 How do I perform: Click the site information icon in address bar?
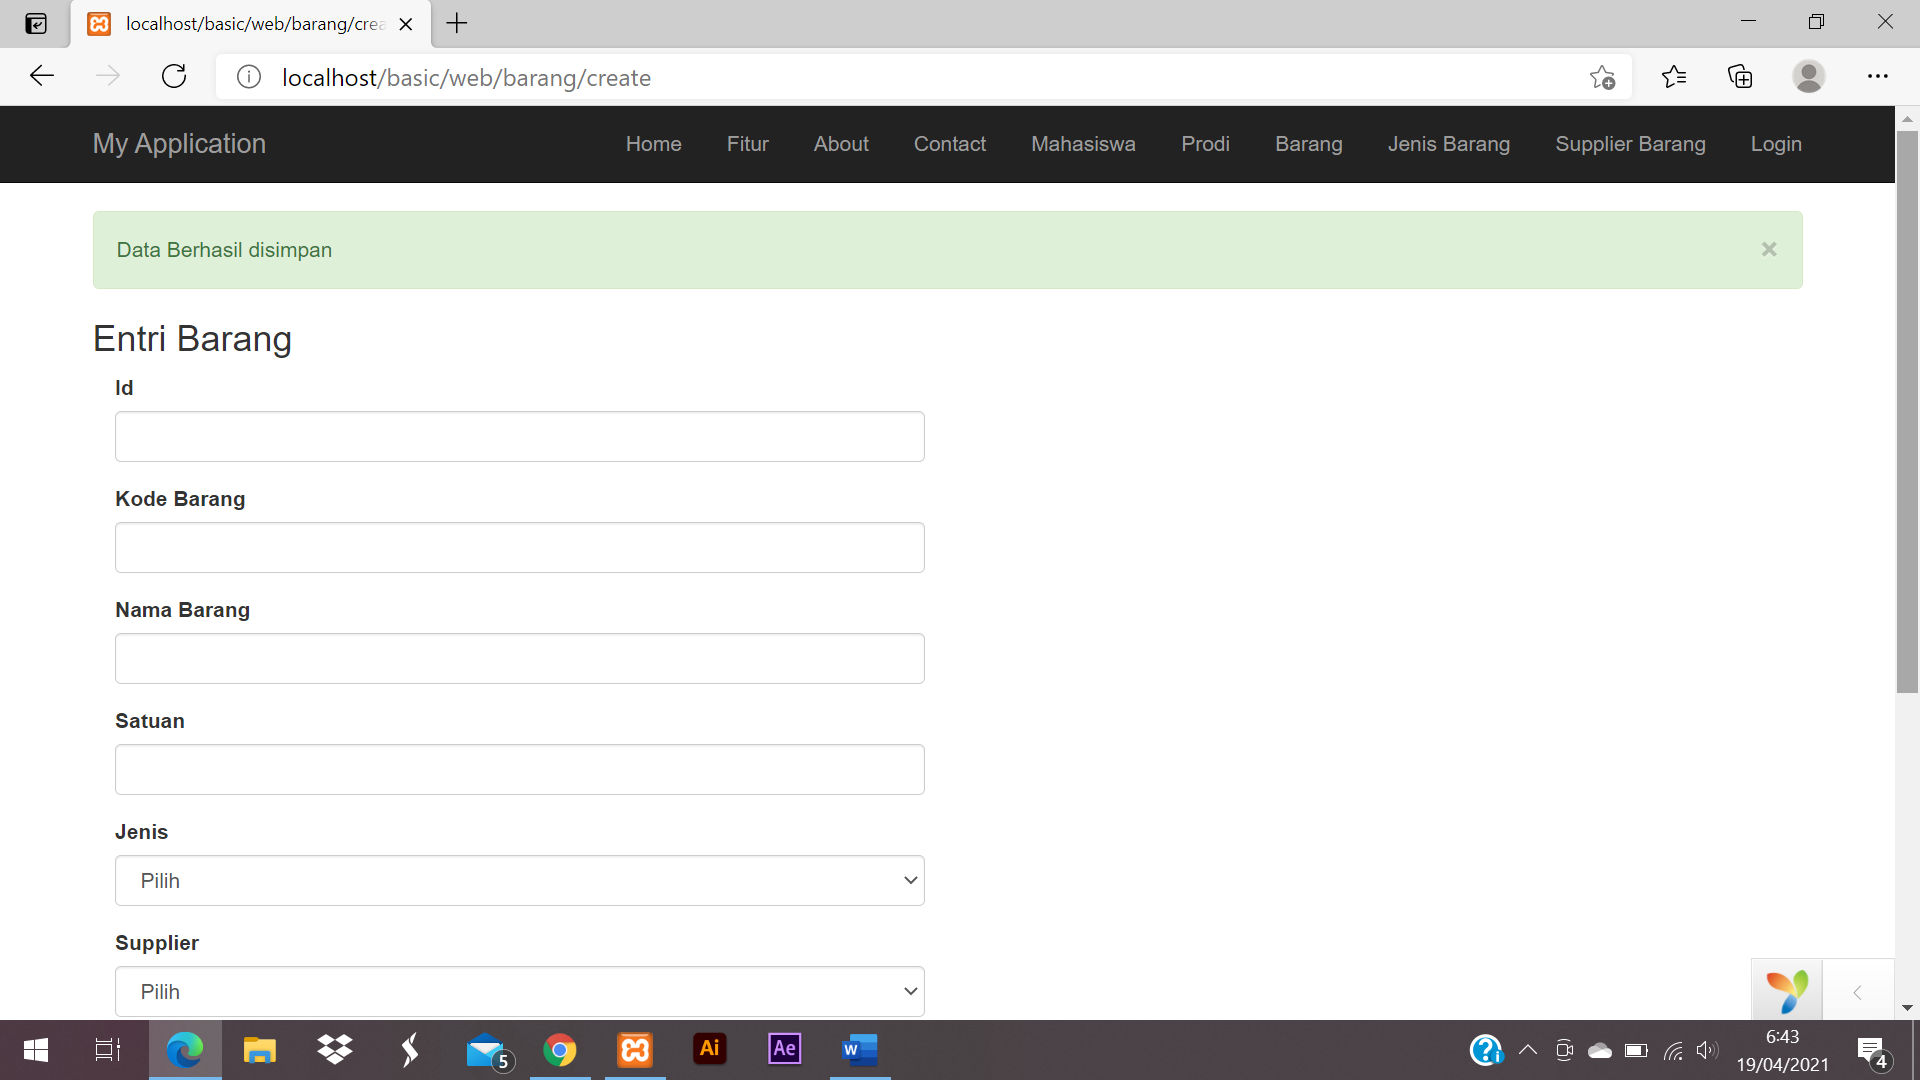tap(249, 77)
